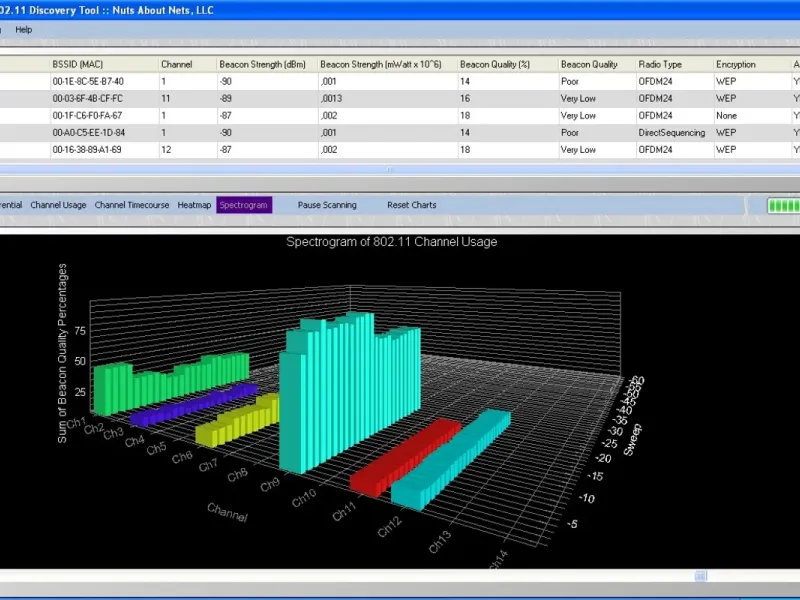Click the horizontal splitter grip below table

pos(390,170)
